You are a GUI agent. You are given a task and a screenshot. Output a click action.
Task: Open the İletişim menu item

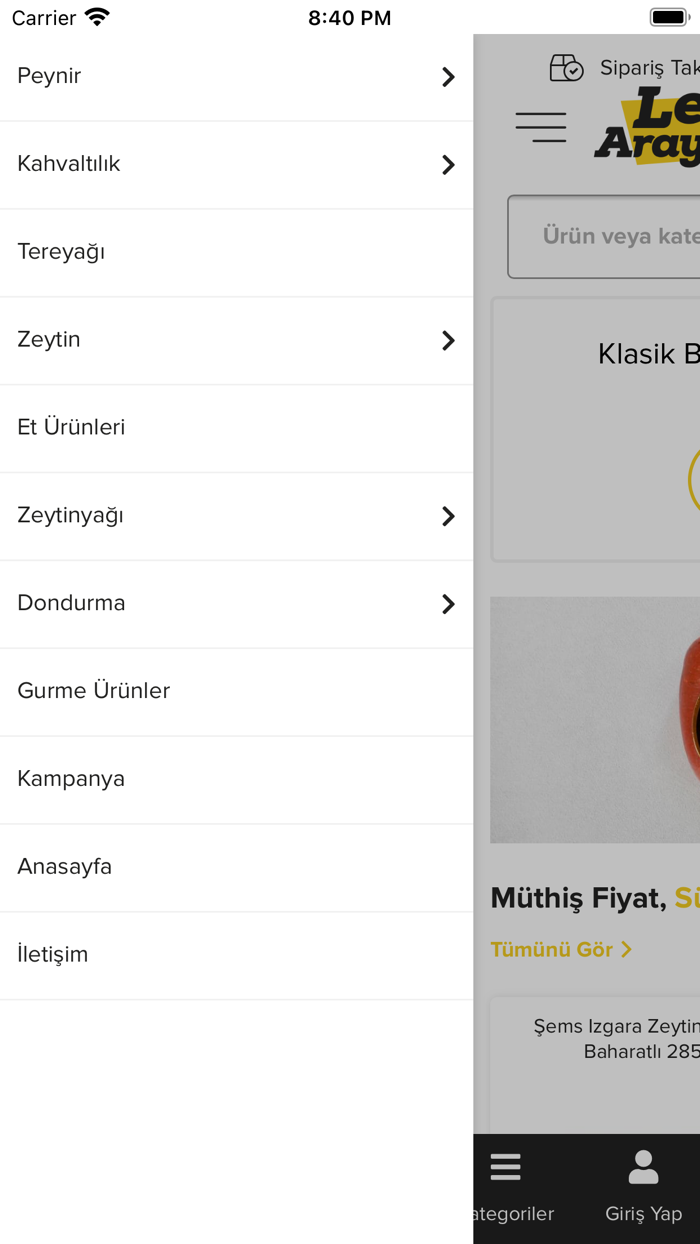[53, 955]
